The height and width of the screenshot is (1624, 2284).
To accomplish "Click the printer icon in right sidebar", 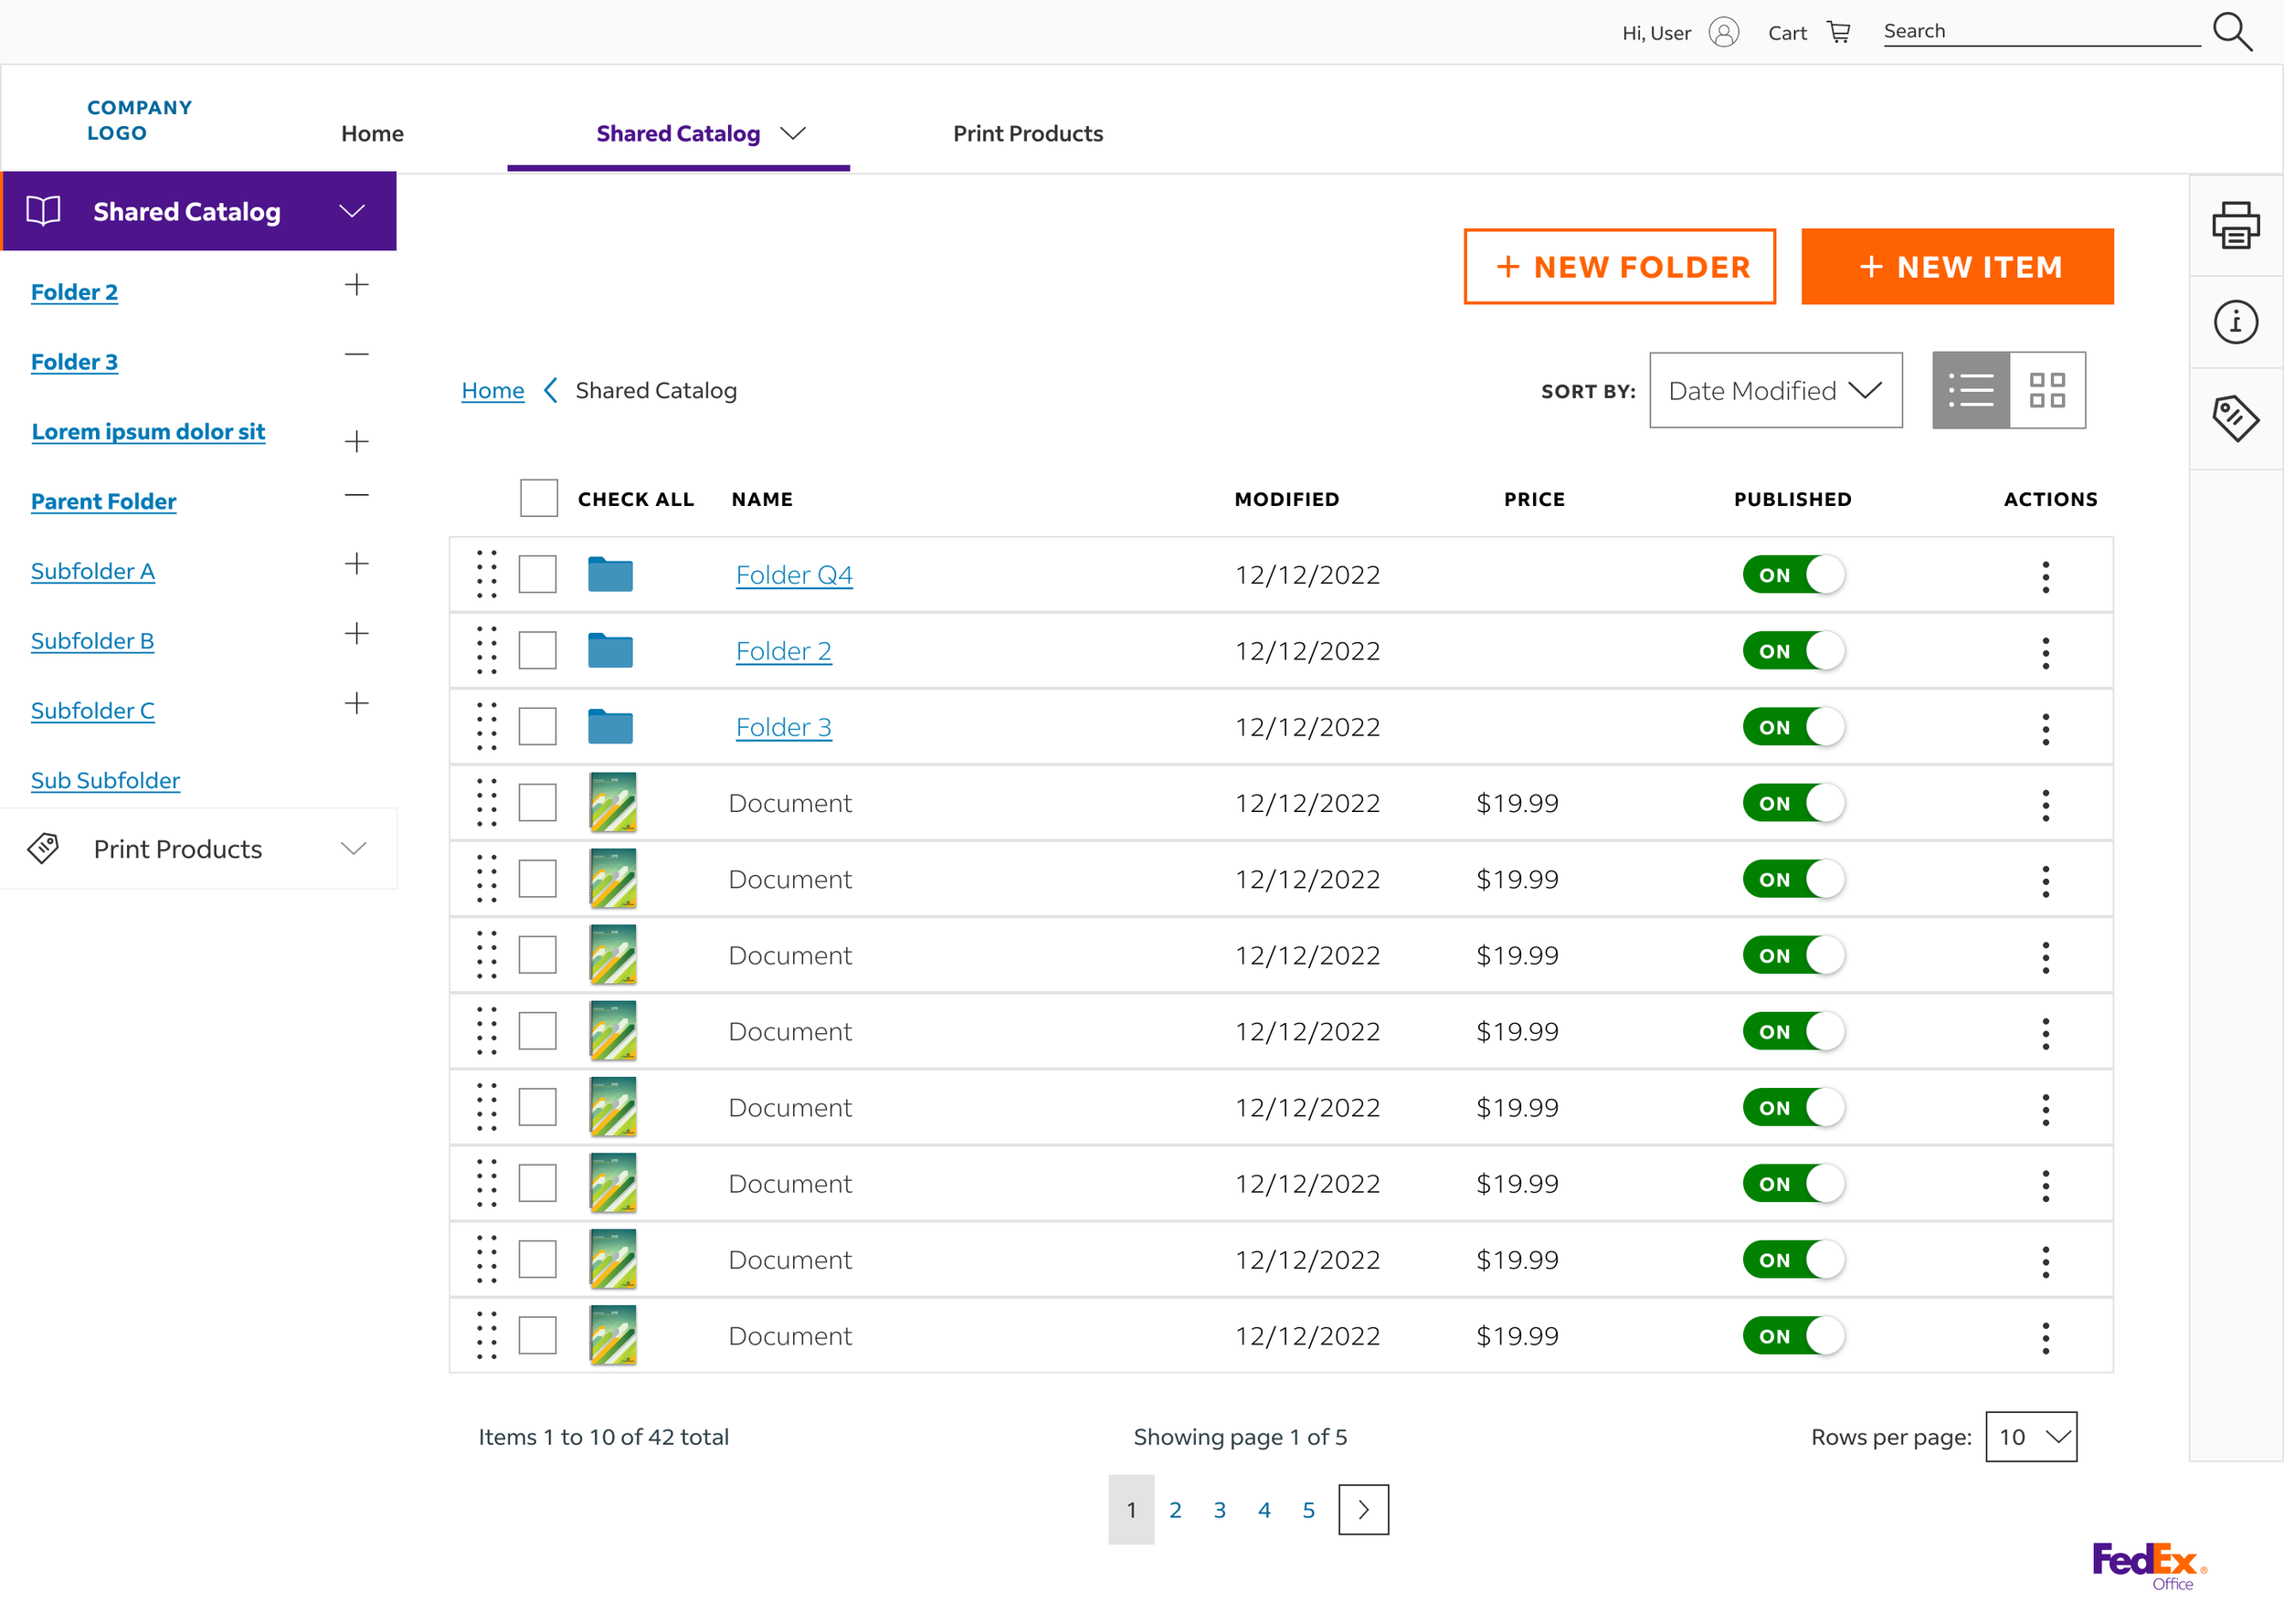I will [2235, 226].
